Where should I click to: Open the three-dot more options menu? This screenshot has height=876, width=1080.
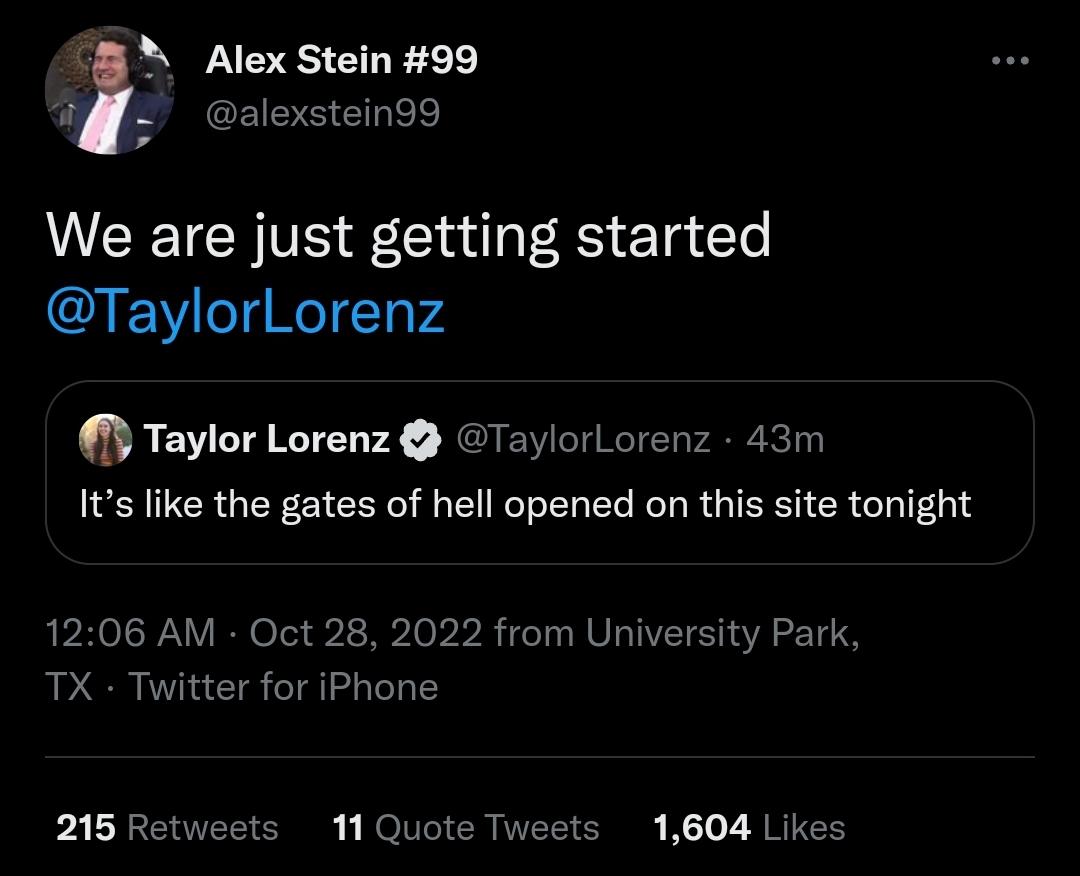[1010, 61]
